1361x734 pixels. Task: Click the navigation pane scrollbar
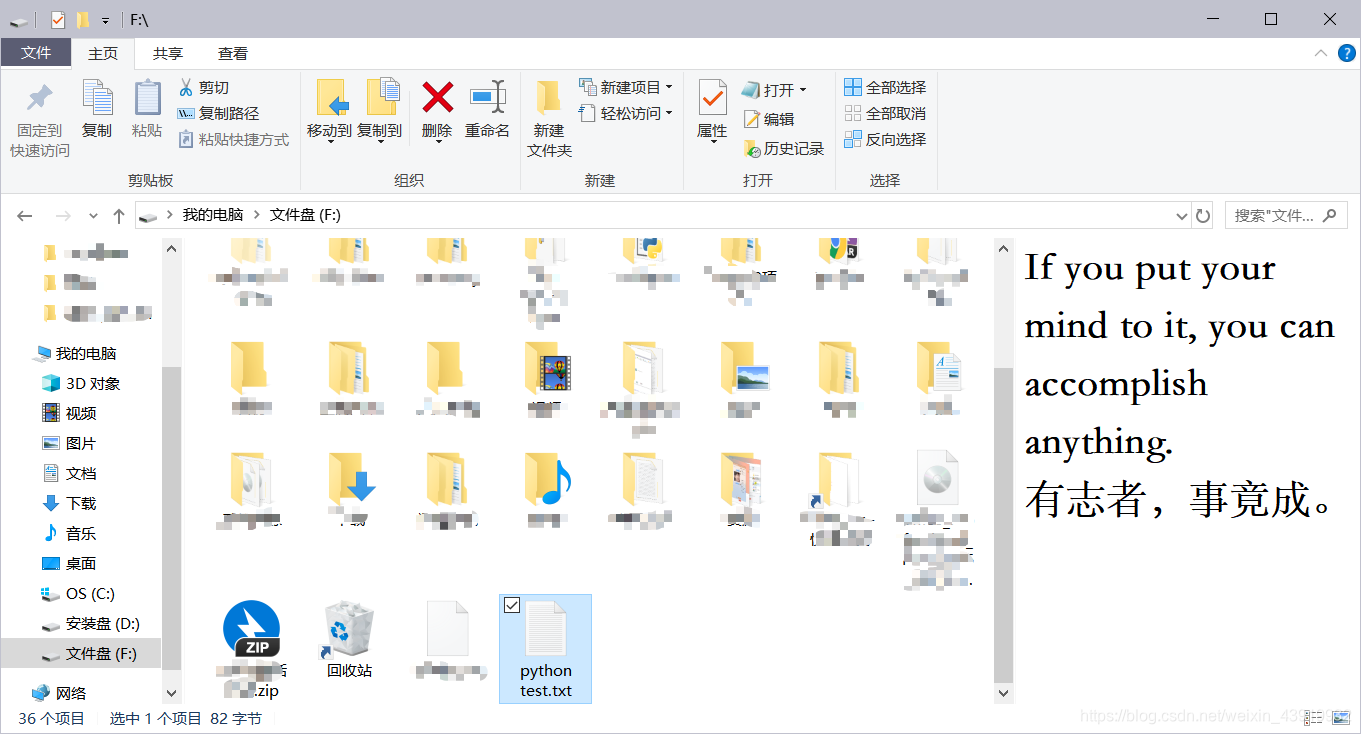coord(171,517)
